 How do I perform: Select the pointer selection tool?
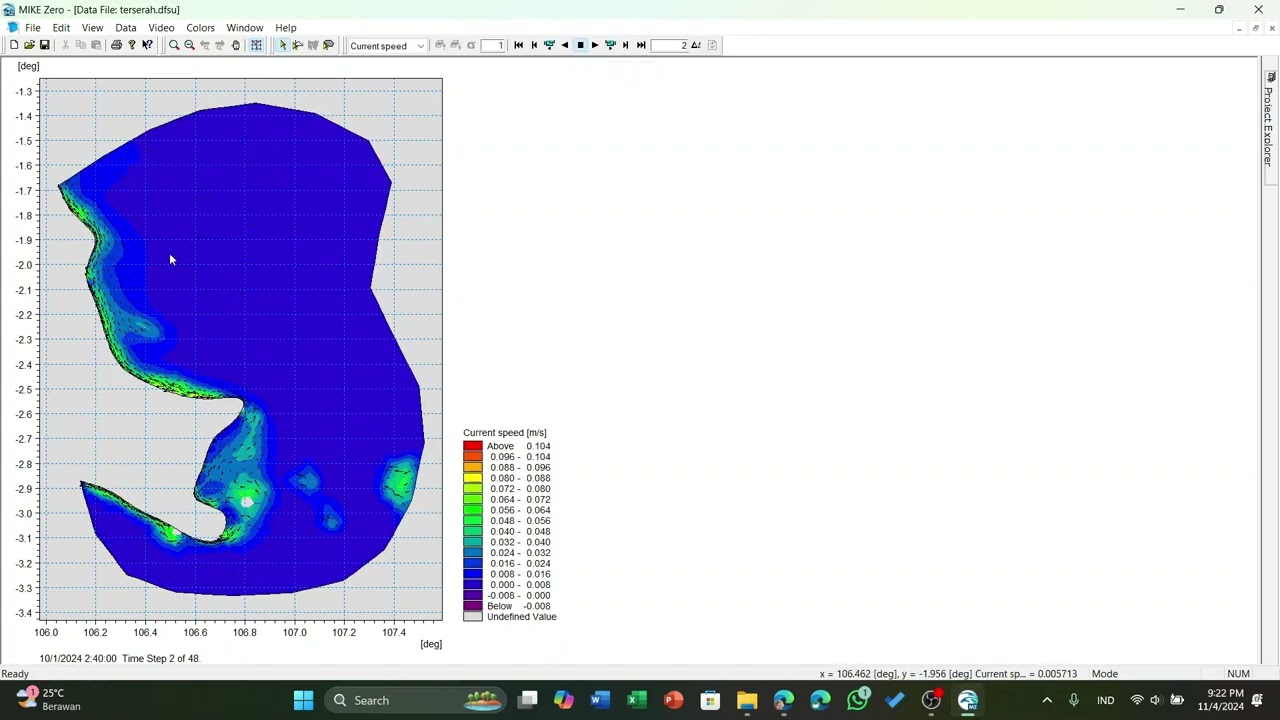click(283, 45)
